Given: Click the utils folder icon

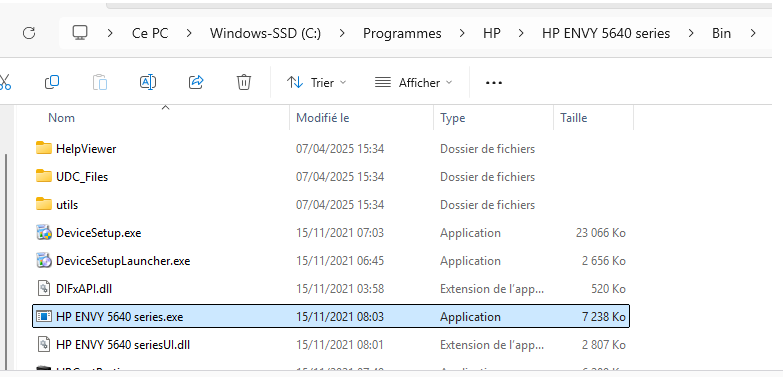Looking at the screenshot, I should coord(44,204).
